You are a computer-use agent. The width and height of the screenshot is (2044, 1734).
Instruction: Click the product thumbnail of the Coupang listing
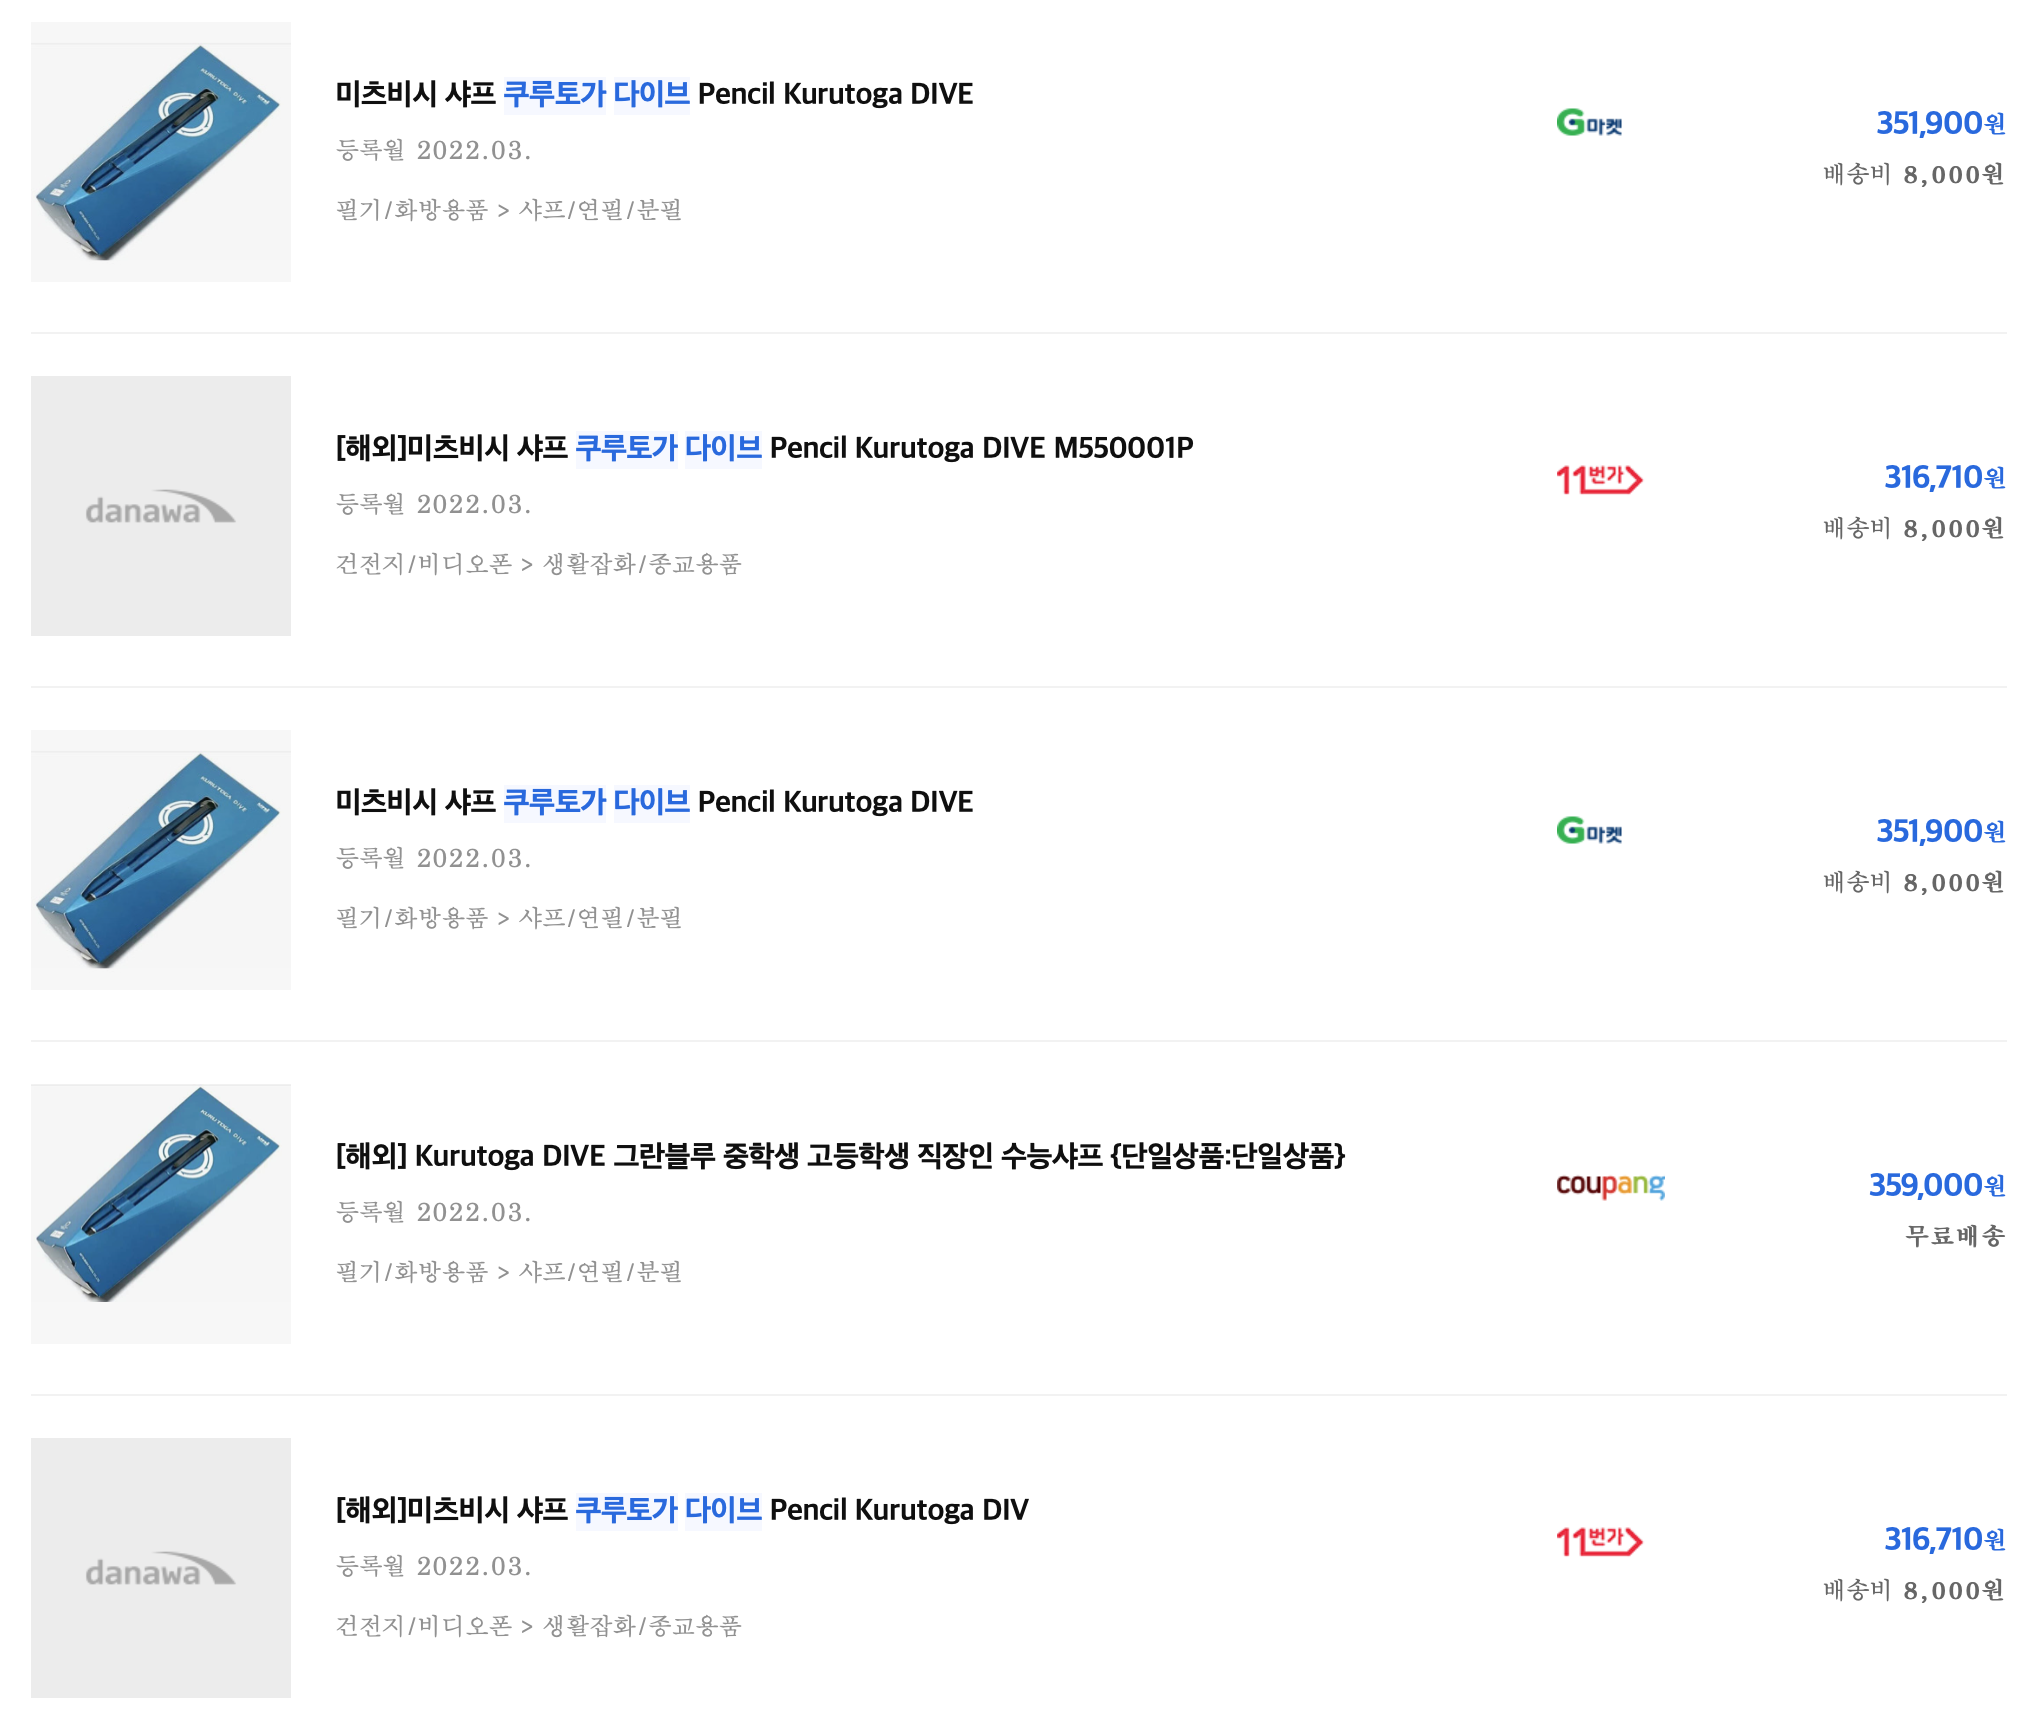click(x=161, y=1214)
